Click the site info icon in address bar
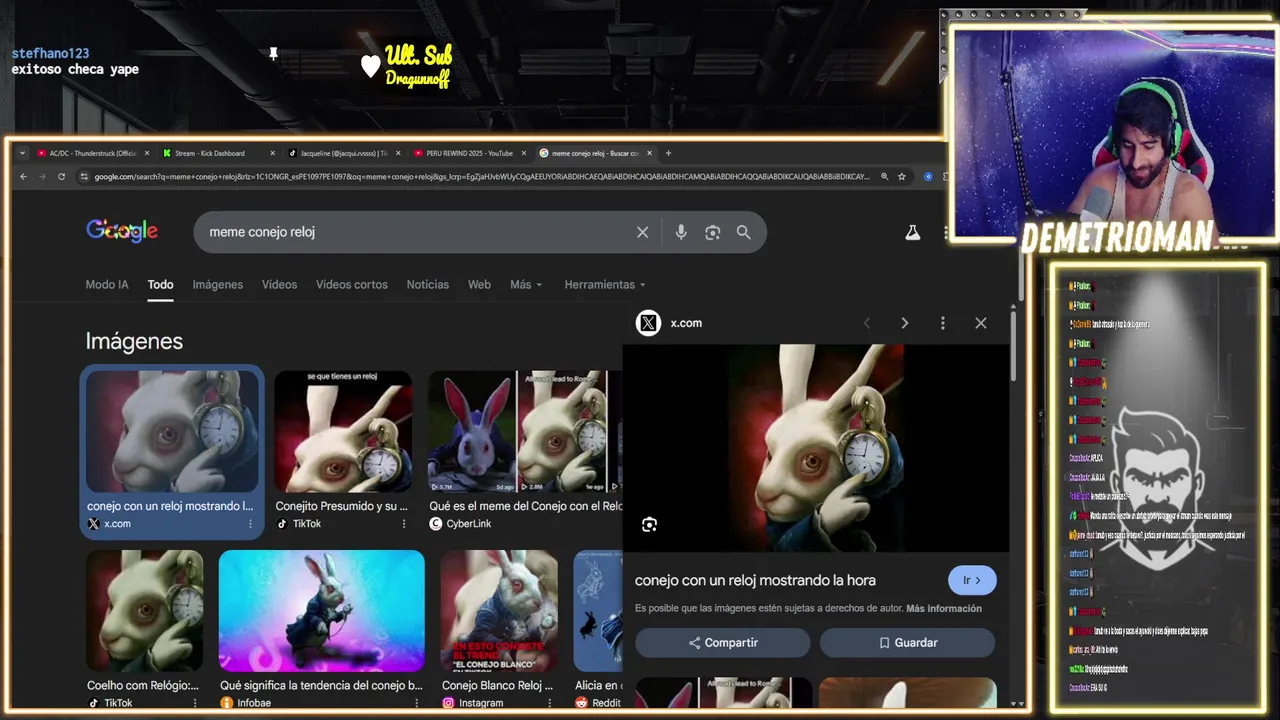This screenshot has height=720, width=1280. pyautogui.click(x=85, y=176)
